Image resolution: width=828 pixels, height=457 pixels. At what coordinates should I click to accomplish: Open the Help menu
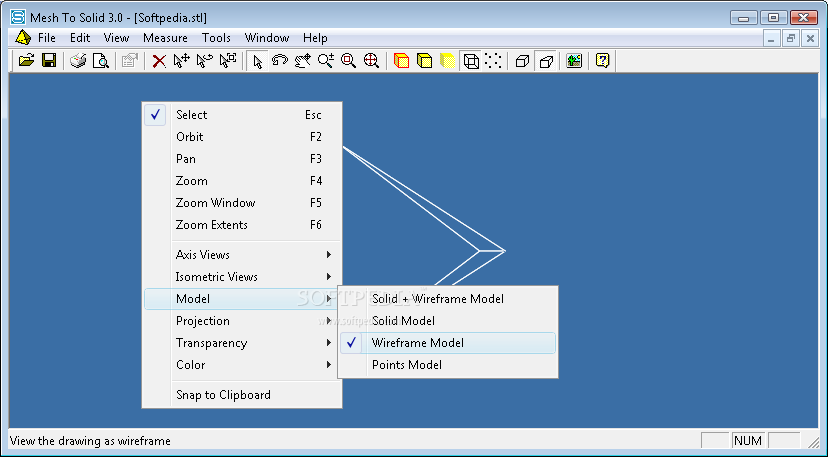tap(315, 38)
